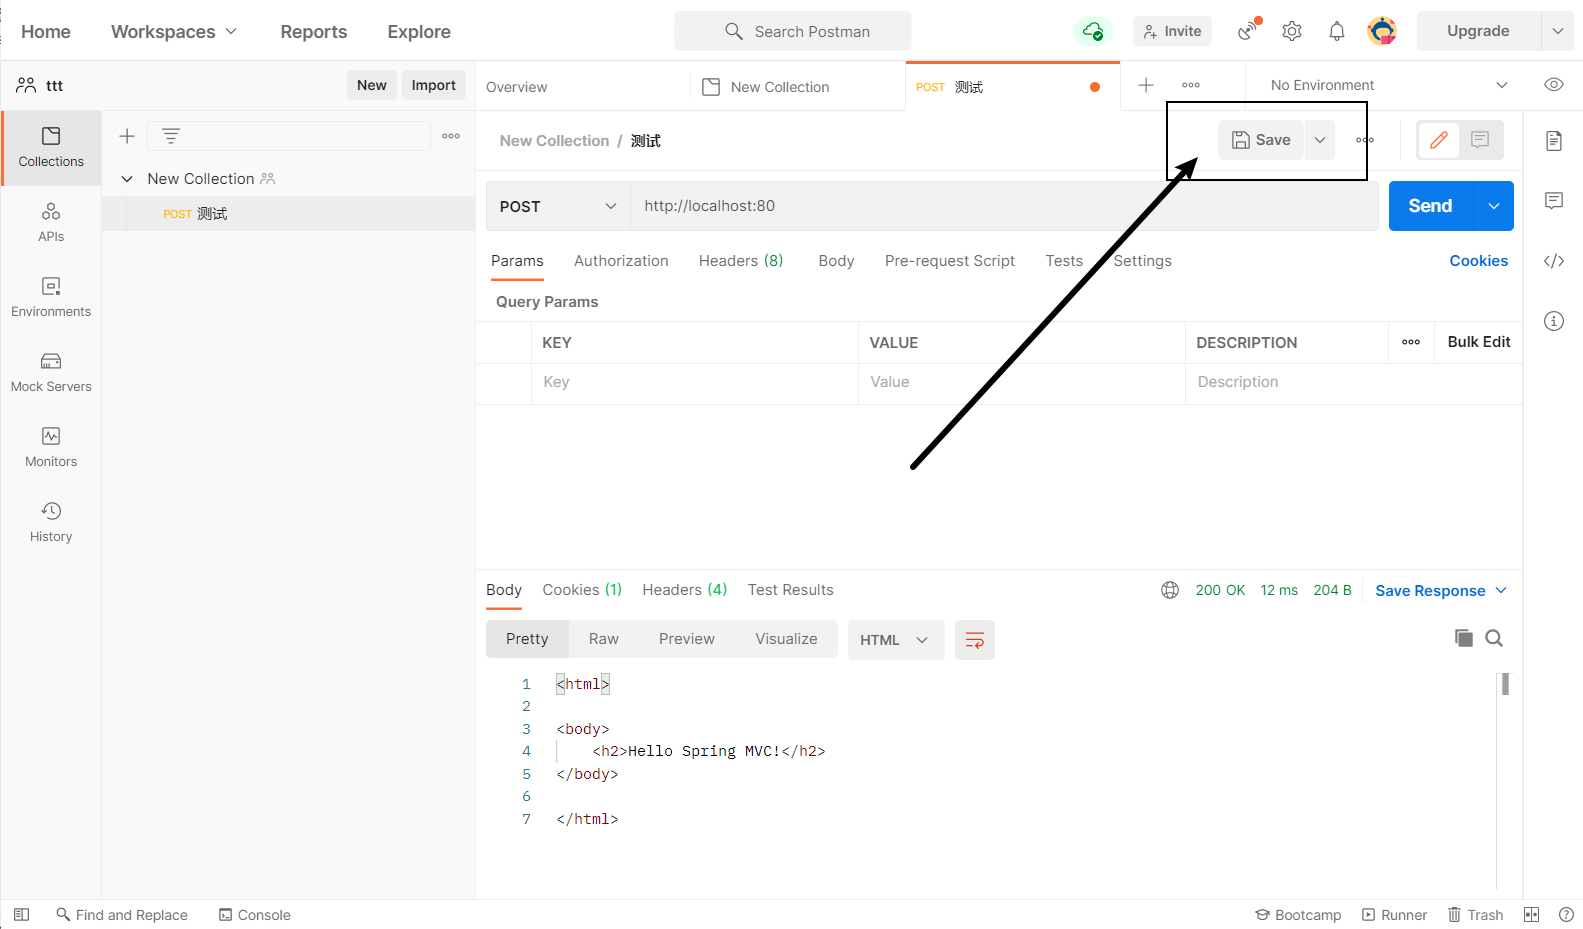This screenshot has width=1583, height=929.
Task: Click the cloud sync status icon
Action: coord(1093,31)
